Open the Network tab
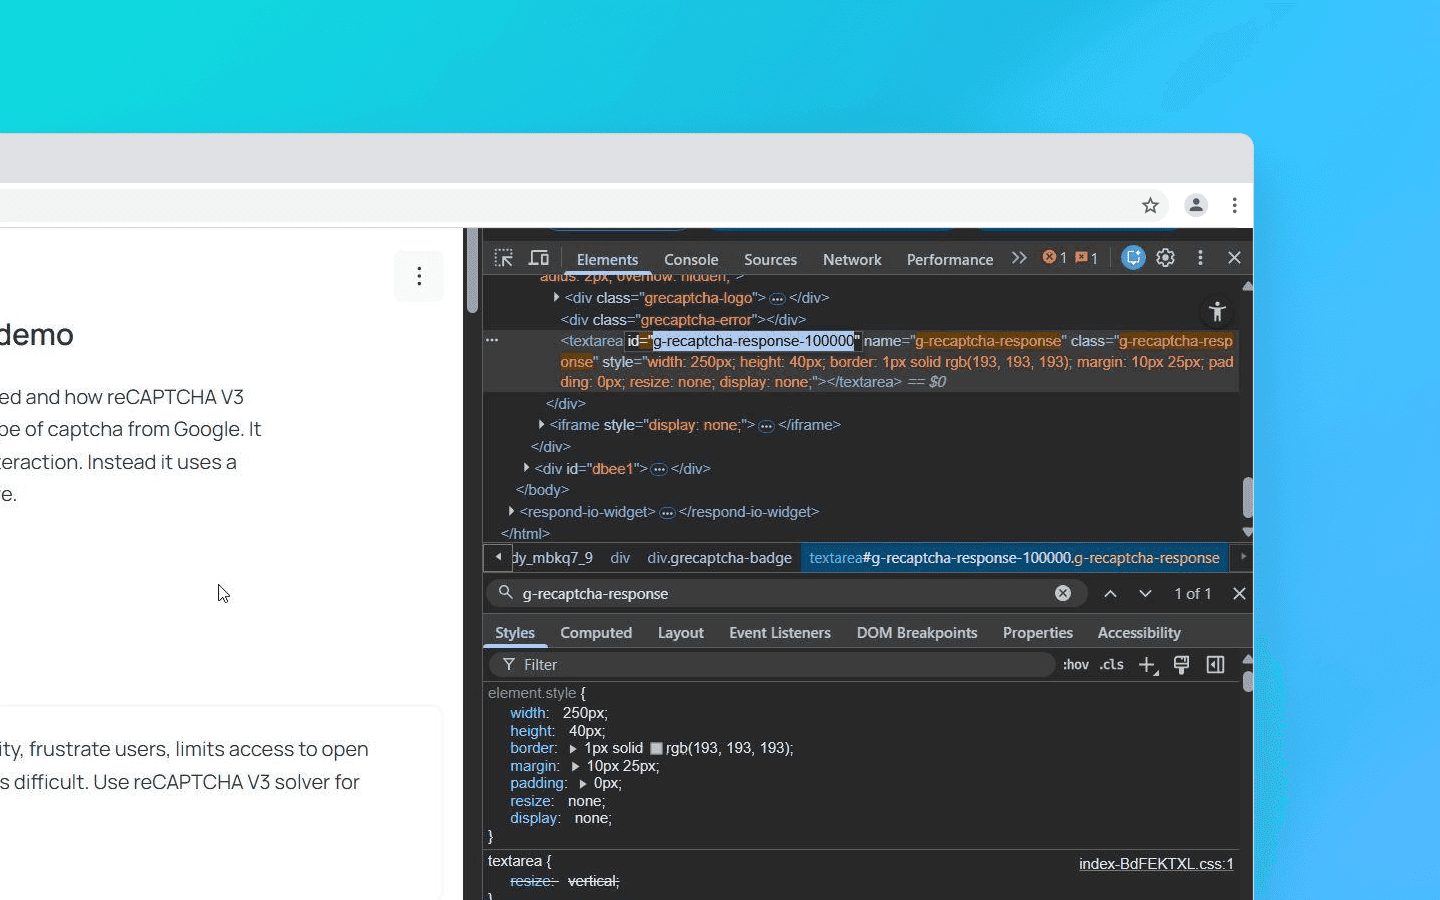This screenshot has width=1440, height=900. pos(852,259)
